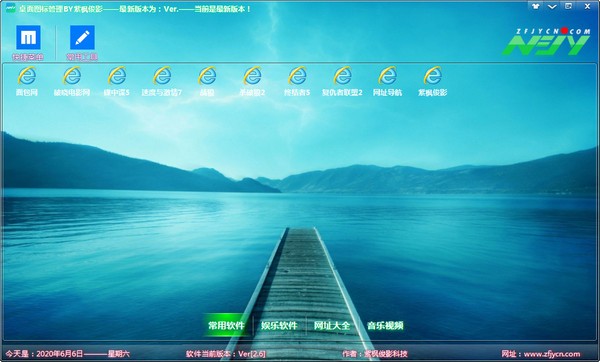Click the window restore button in title bar
The width and height of the screenshot is (600, 362).
coord(569,7)
